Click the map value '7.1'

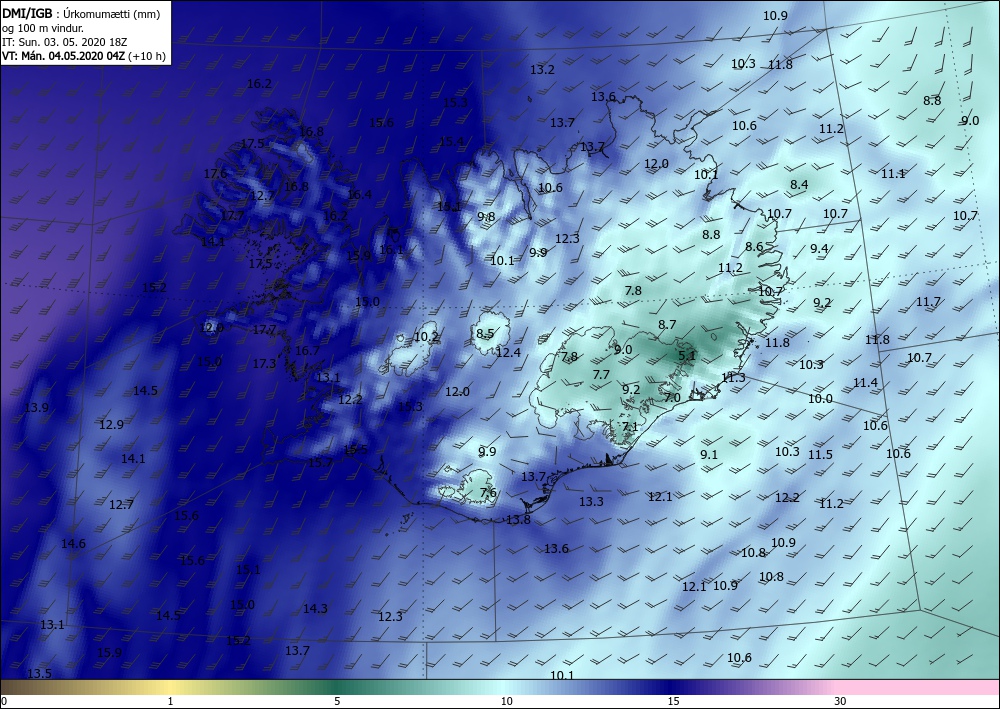(x=629, y=427)
